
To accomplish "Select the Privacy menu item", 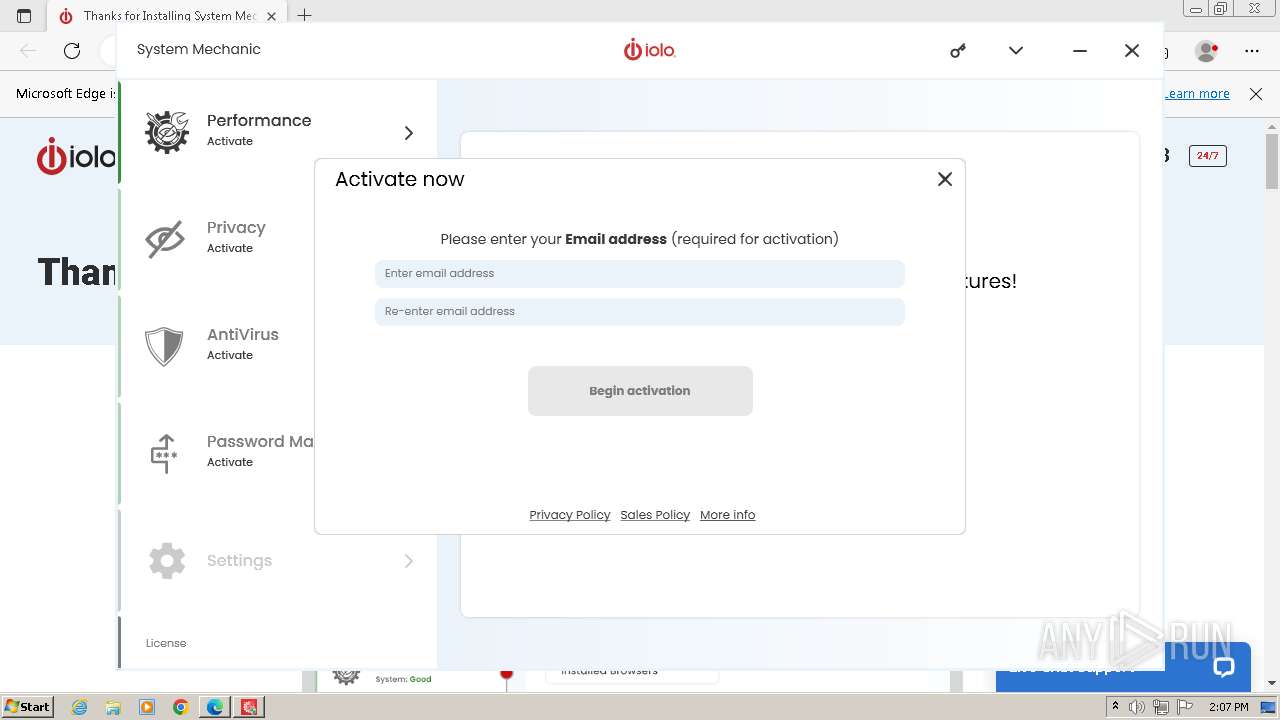I will click(x=218, y=239).
